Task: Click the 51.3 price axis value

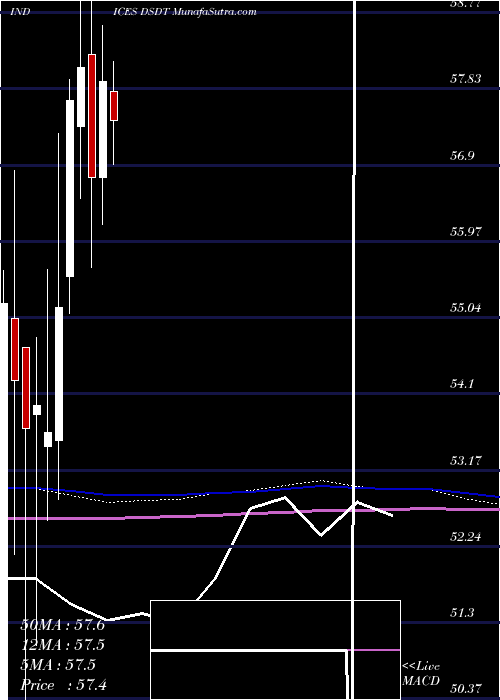Action: tap(462, 612)
